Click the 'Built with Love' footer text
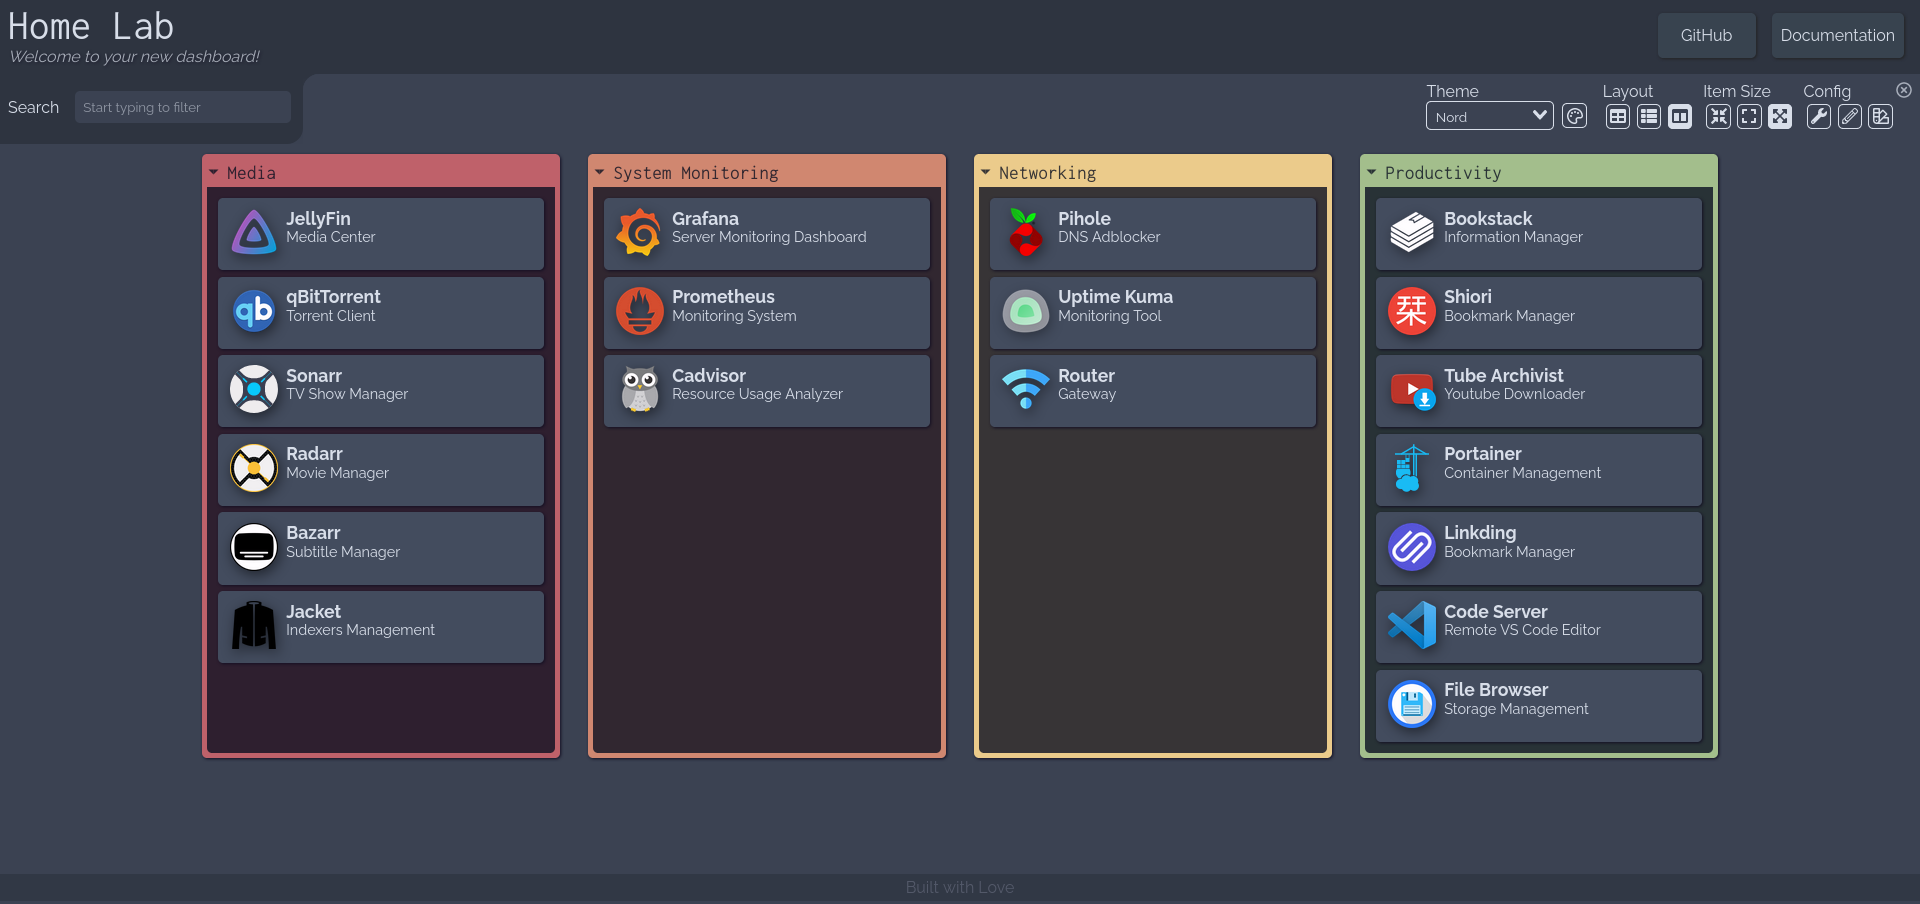This screenshot has height=904, width=1920. 960,887
